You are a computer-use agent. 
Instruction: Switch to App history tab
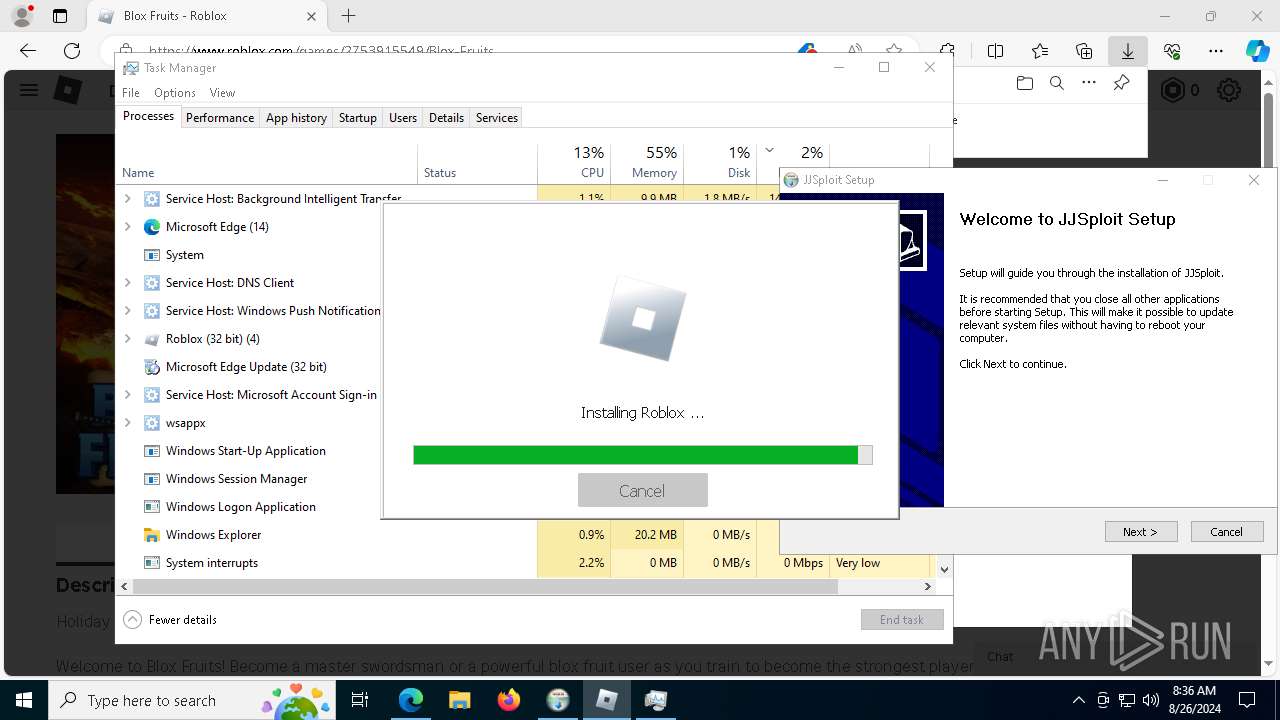[x=296, y=117]
